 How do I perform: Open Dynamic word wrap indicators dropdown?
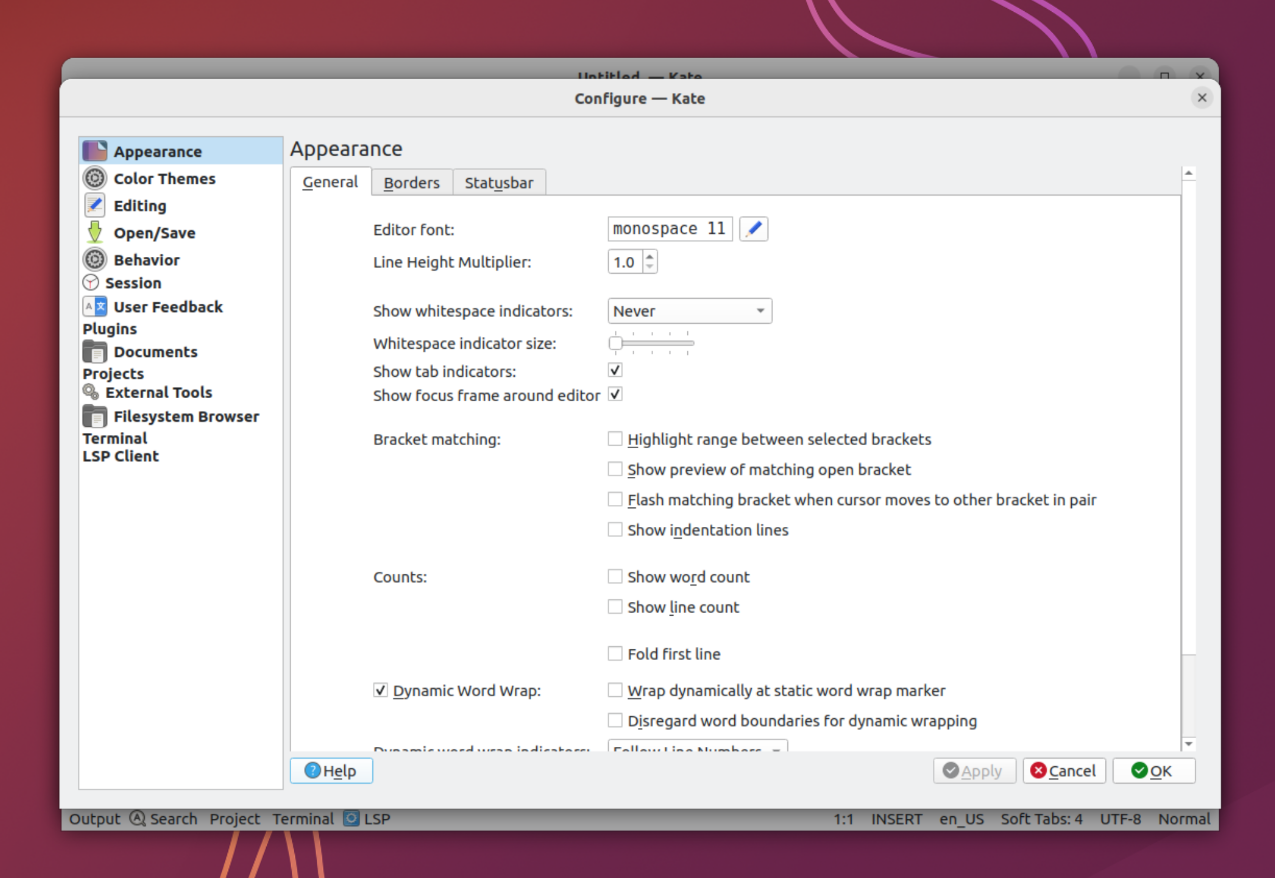coord(698,746)
